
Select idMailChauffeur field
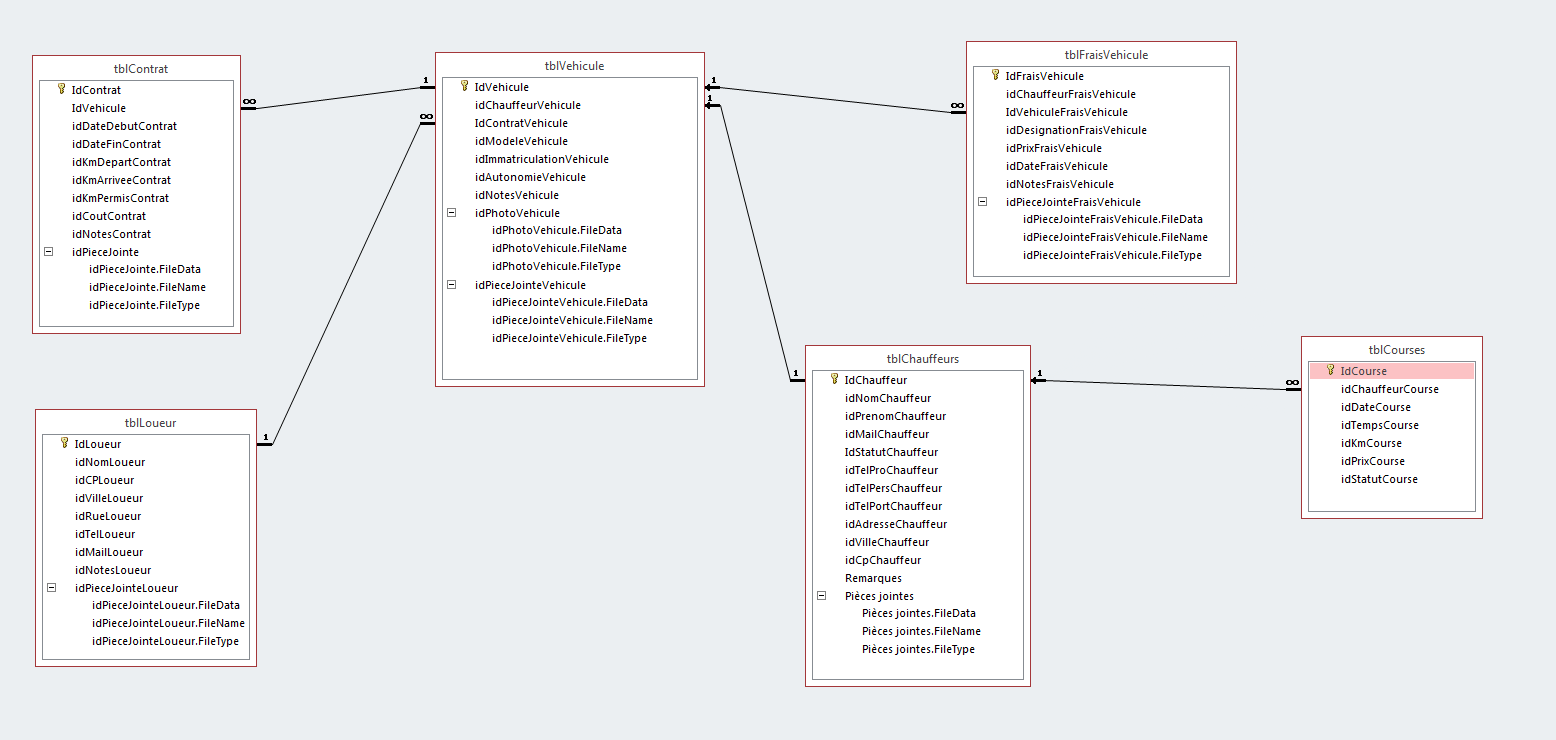pyautogui.click(x=886, y=434)
